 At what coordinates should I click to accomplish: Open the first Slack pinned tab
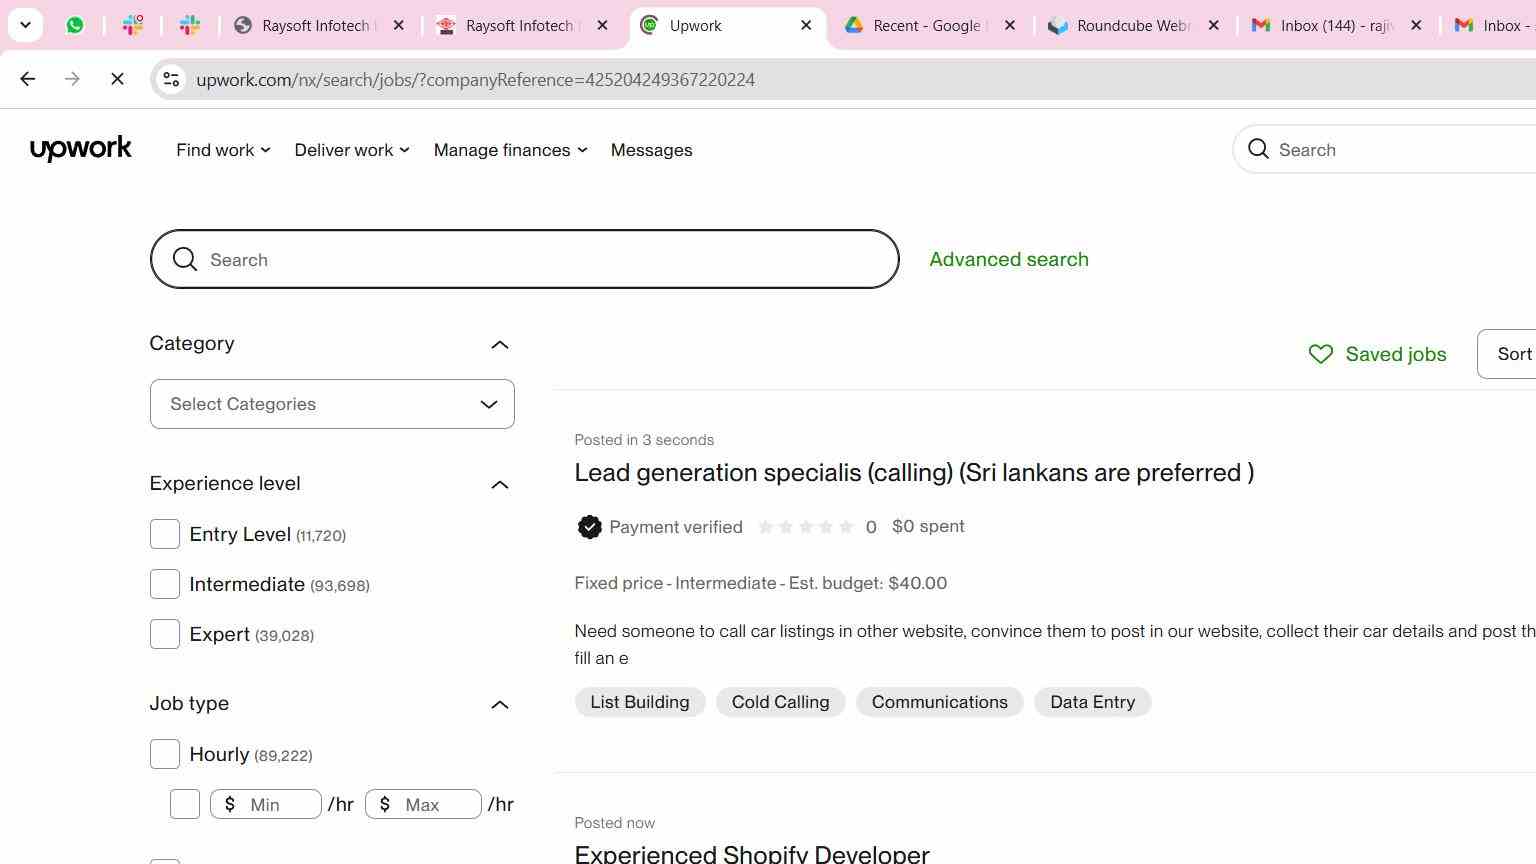133,26
